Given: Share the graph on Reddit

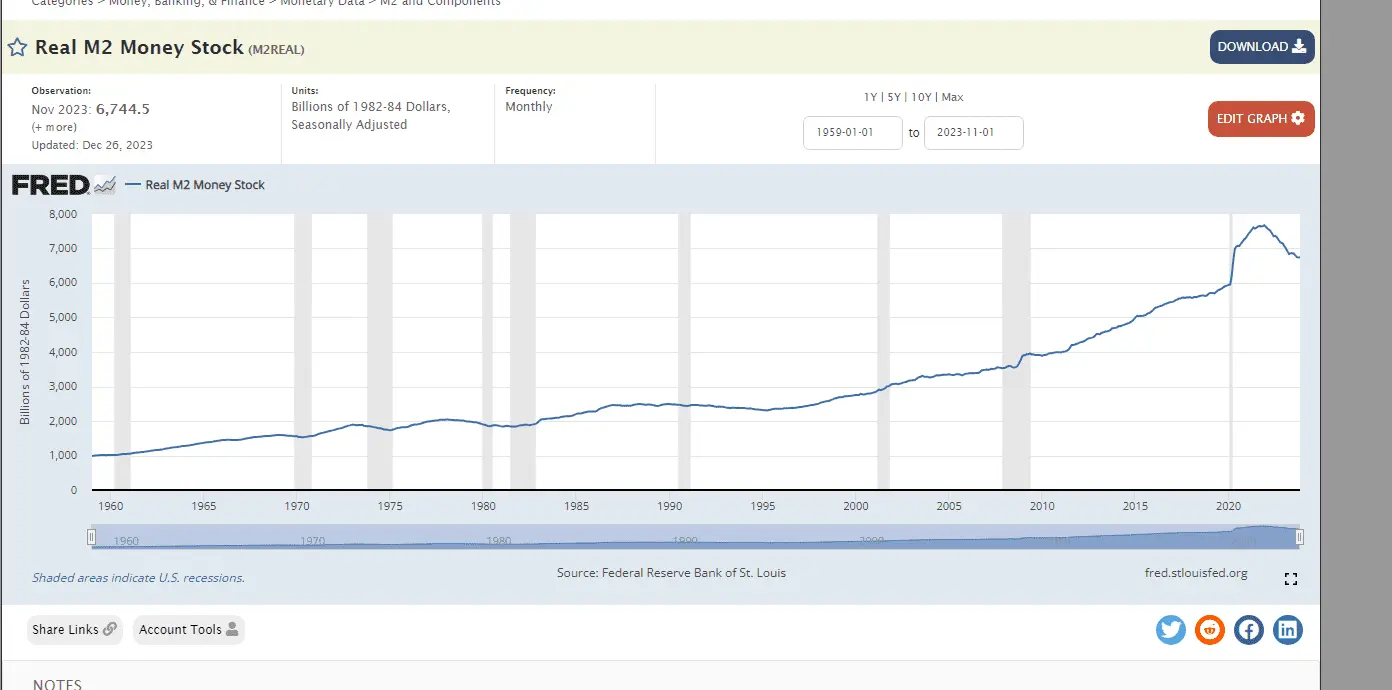Looking at the screenshot, I should point(1210,630).
